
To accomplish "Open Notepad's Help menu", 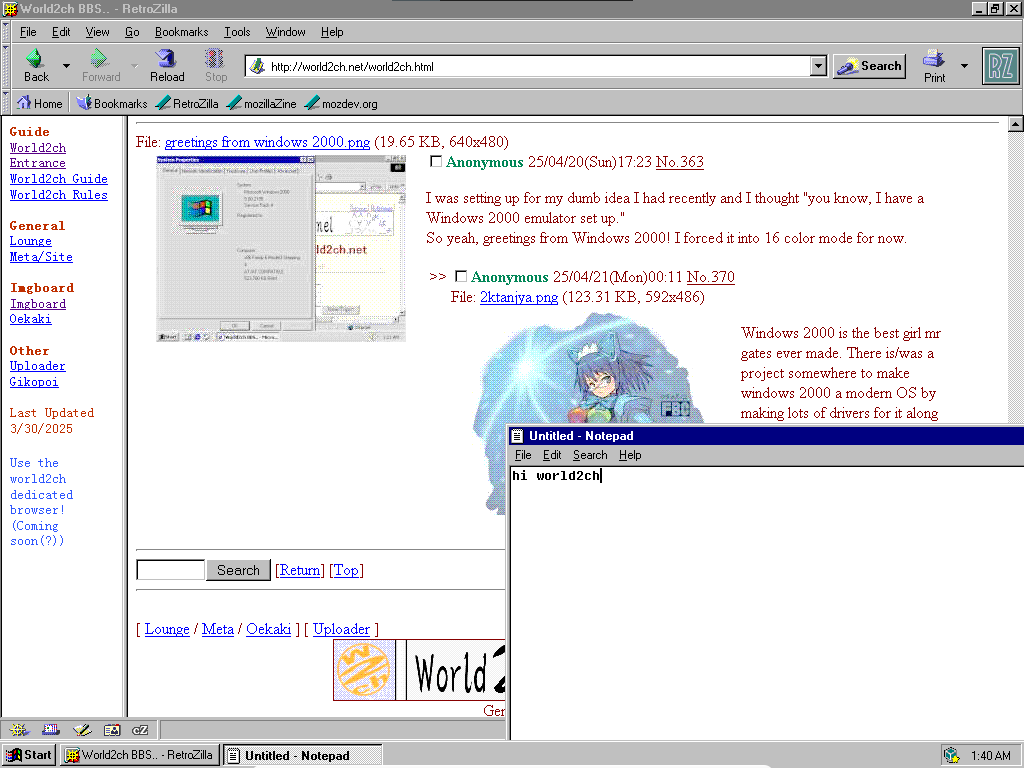I will coord(630,455).
